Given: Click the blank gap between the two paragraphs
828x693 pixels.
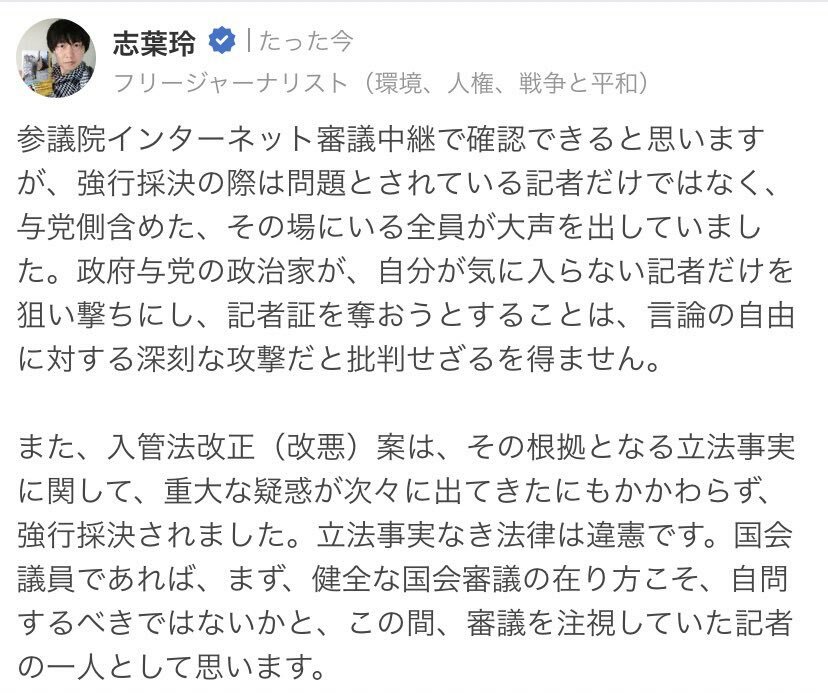Looking at the screenshot, I should pyautogui.click(x=406, y=404).
